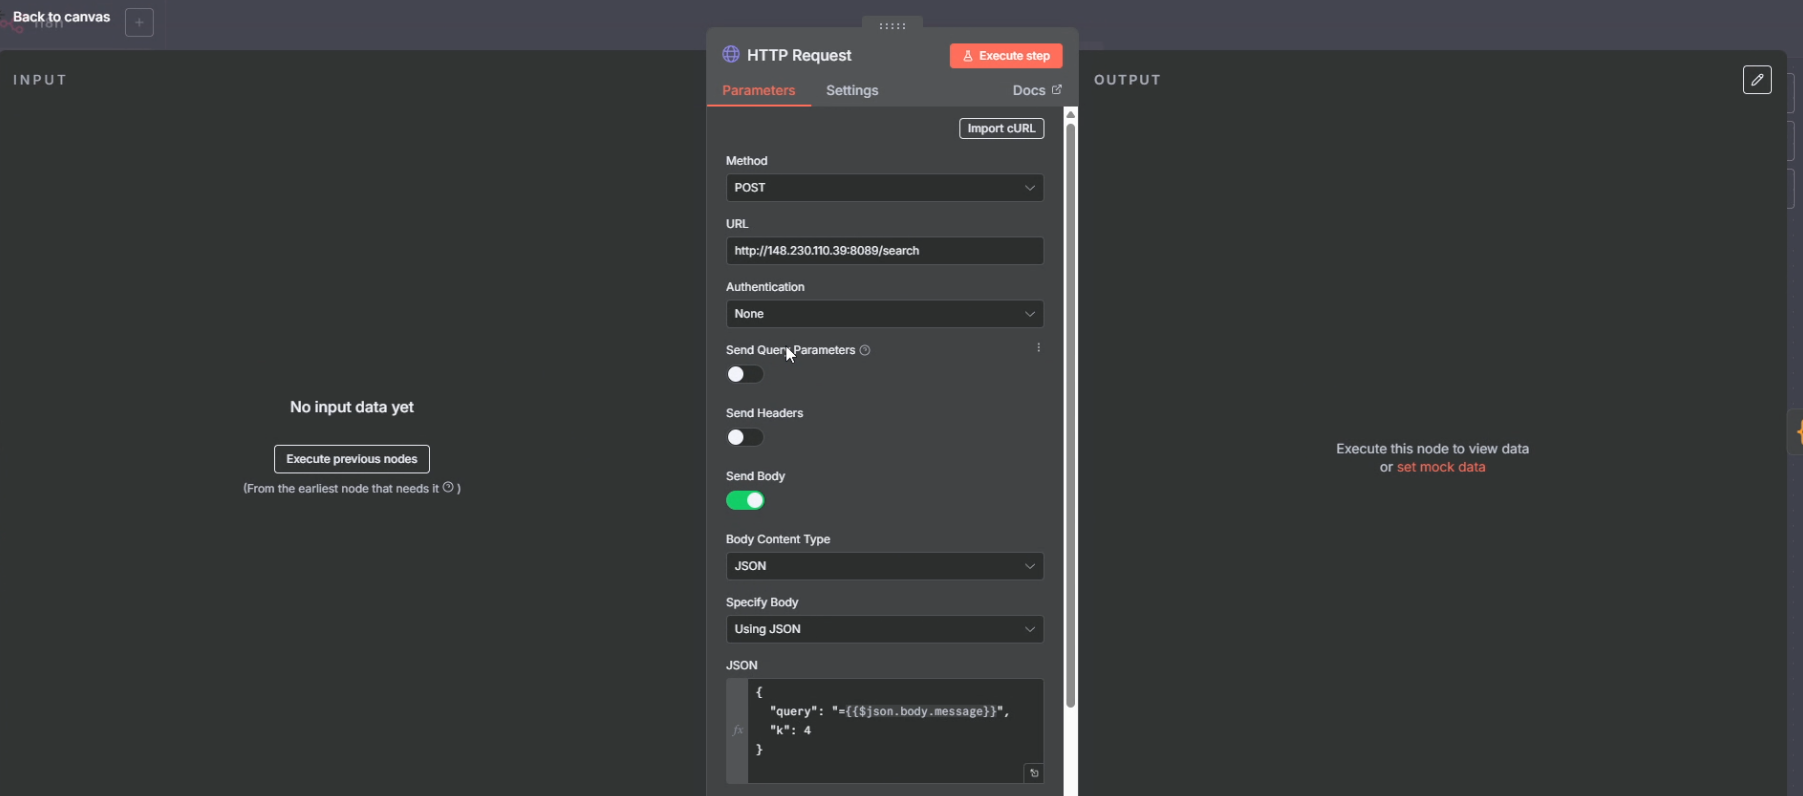Click the 'set mock data' link
Viewport: 1803px width, 796px height.
1440,467
